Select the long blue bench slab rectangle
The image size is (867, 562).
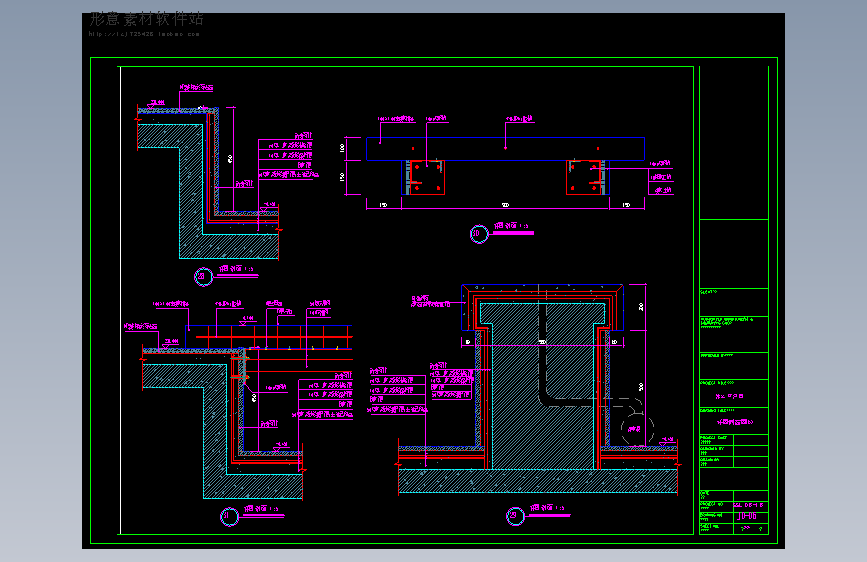click(505, 149)
